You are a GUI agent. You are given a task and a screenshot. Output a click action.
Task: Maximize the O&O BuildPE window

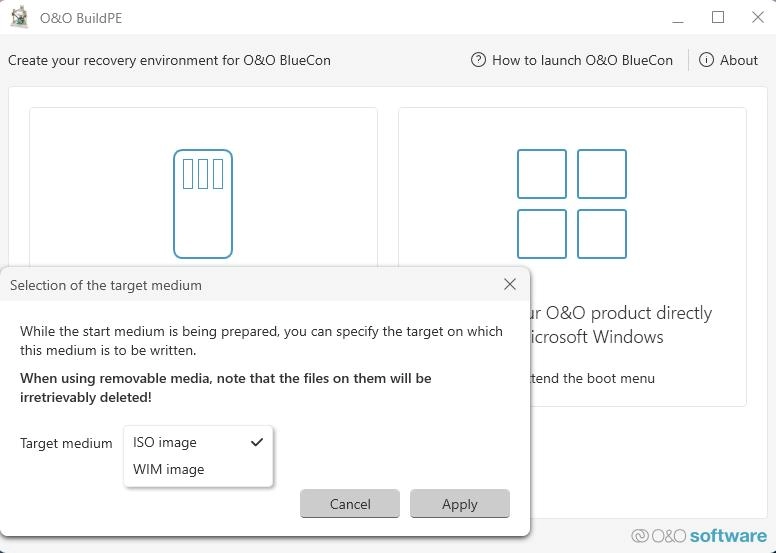718,18
